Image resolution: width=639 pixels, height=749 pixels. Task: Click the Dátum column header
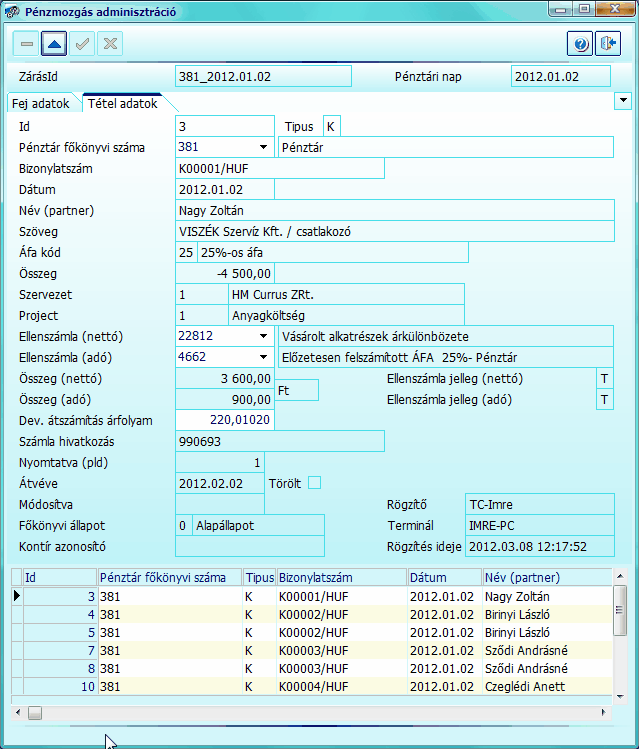[x=445, y=578]
